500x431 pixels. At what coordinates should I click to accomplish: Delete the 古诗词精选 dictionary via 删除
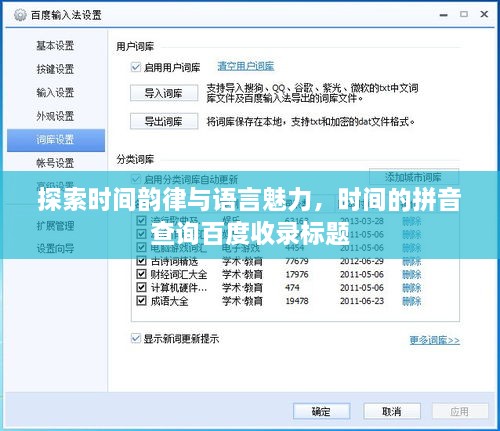pos(412,261)
